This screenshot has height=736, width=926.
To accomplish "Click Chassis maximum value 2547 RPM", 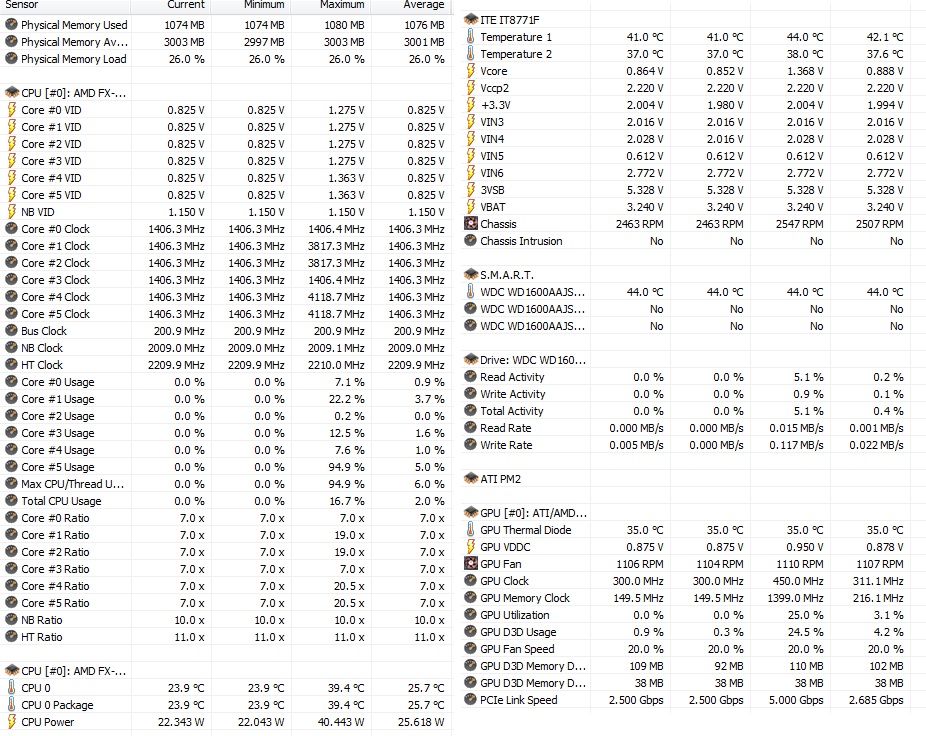I will click(800, 224).
